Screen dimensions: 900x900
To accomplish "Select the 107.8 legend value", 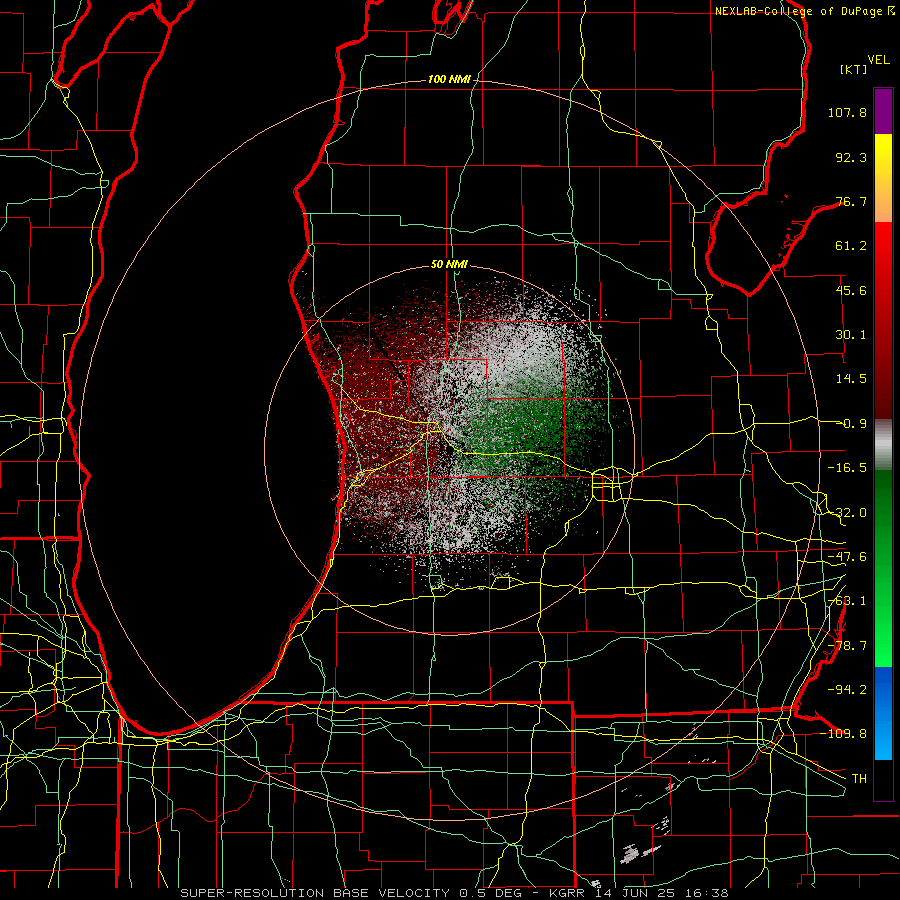I will point(847,112).
